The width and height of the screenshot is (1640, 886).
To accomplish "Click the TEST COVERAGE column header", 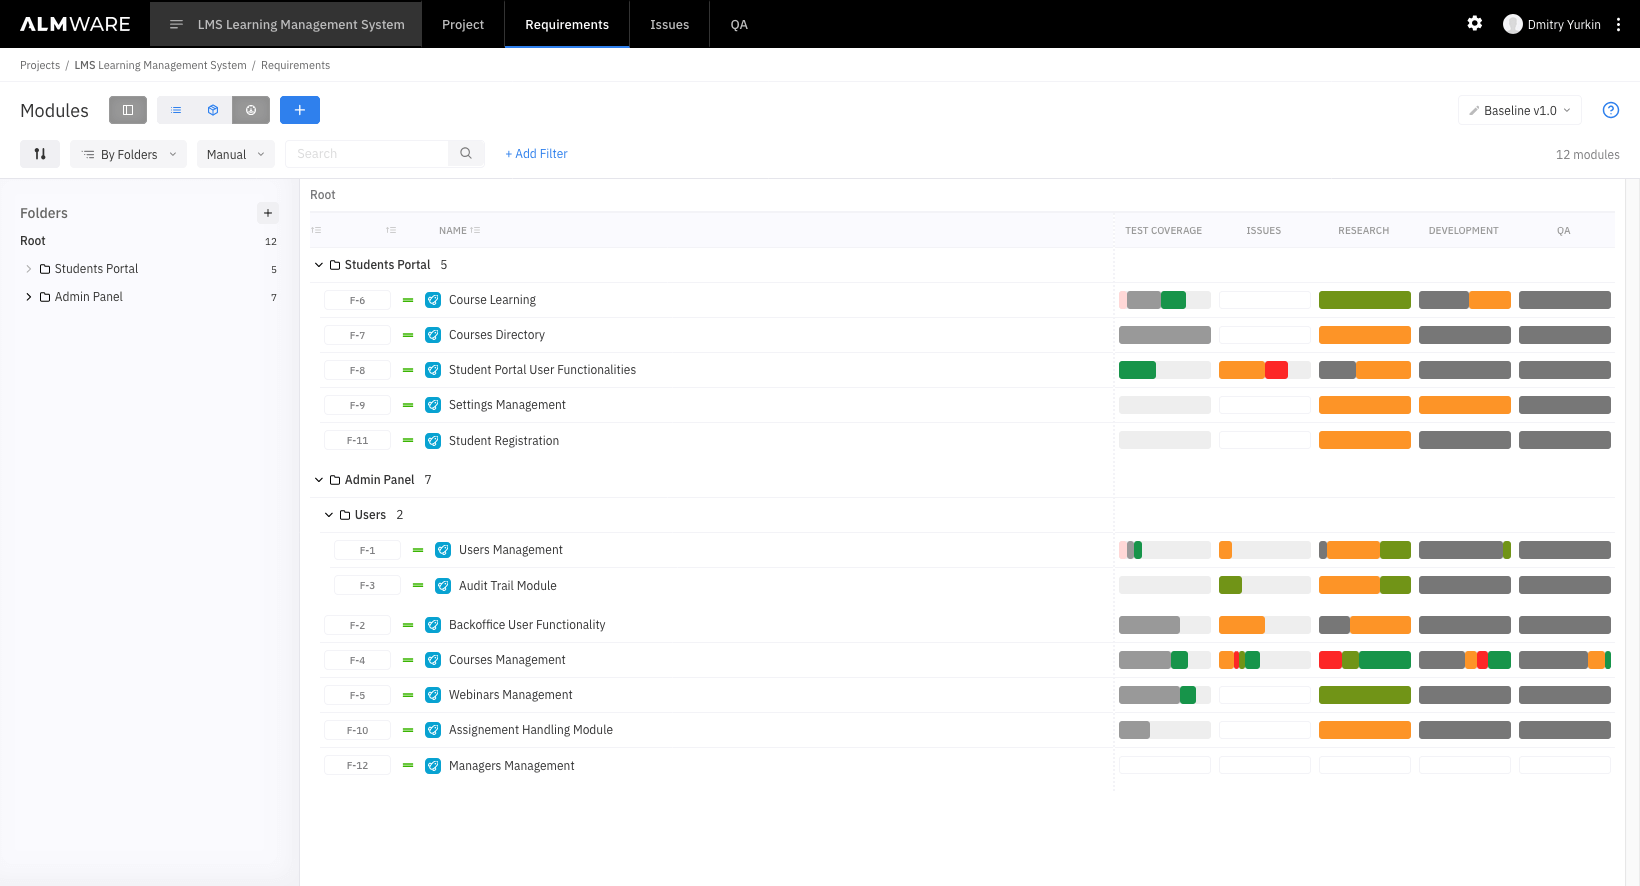I will click(x=1163, y=230).
